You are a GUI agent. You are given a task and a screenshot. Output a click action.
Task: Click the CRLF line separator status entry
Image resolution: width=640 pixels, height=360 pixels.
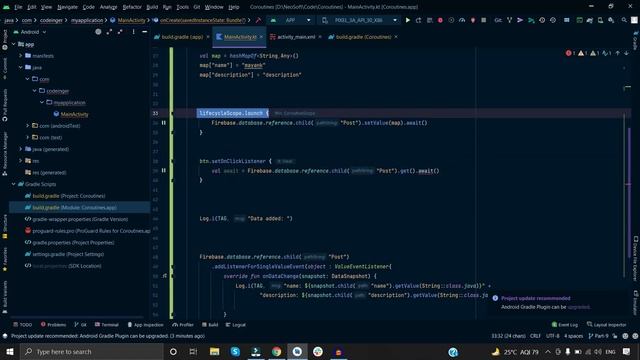click(535, 336)
